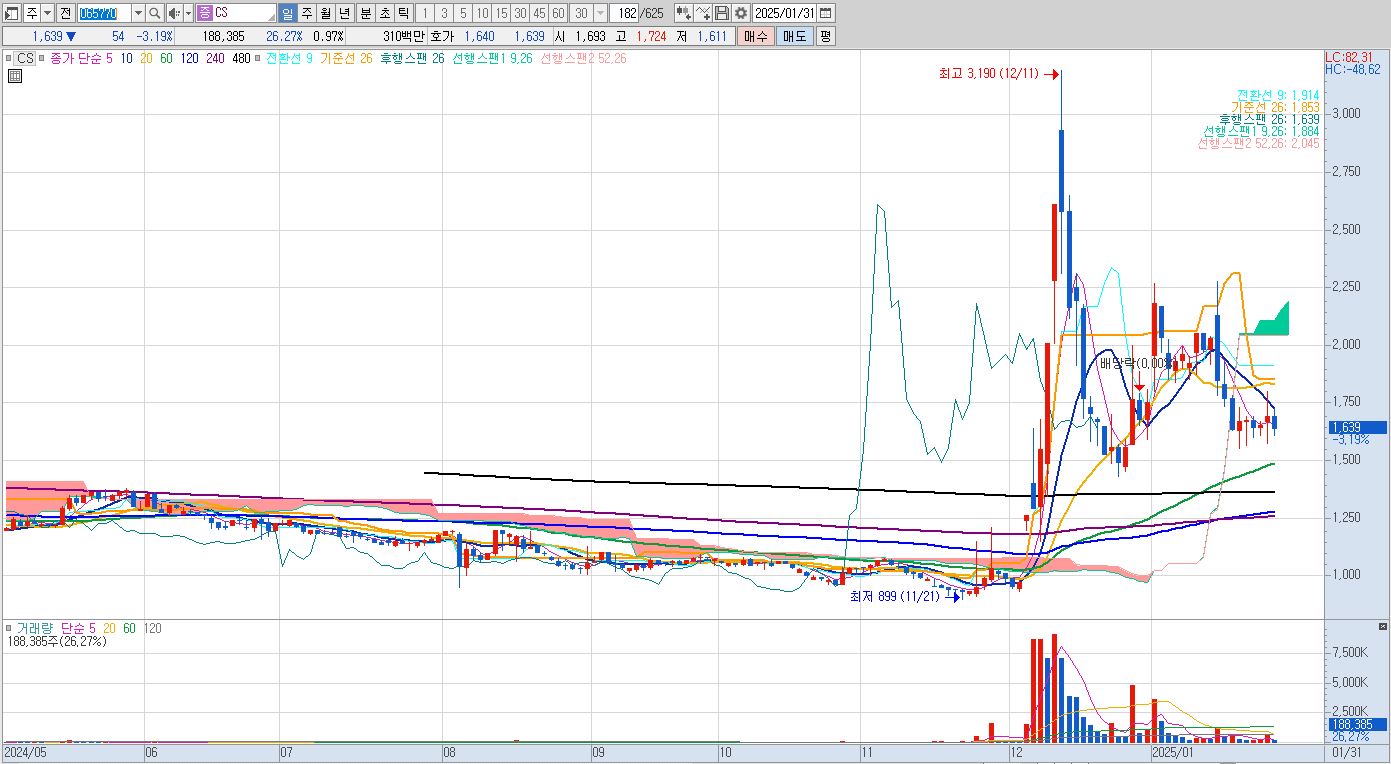
Task: Click the stock code input field
Action: (x=104, y=13)
